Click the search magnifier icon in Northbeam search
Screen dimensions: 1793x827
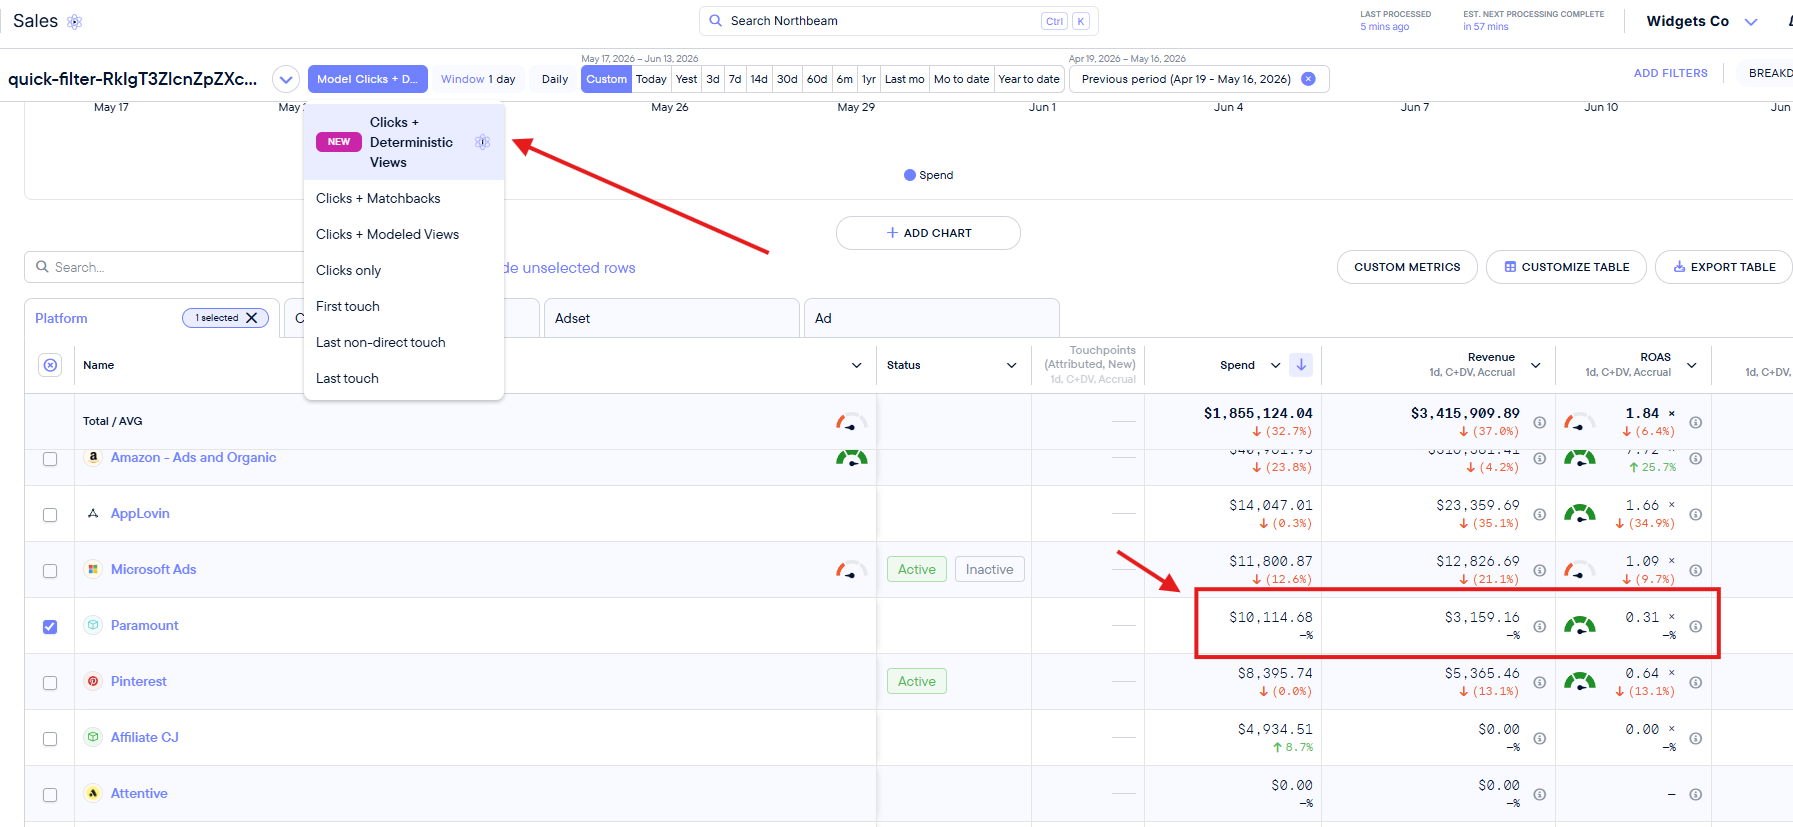[x=716, y=20]
